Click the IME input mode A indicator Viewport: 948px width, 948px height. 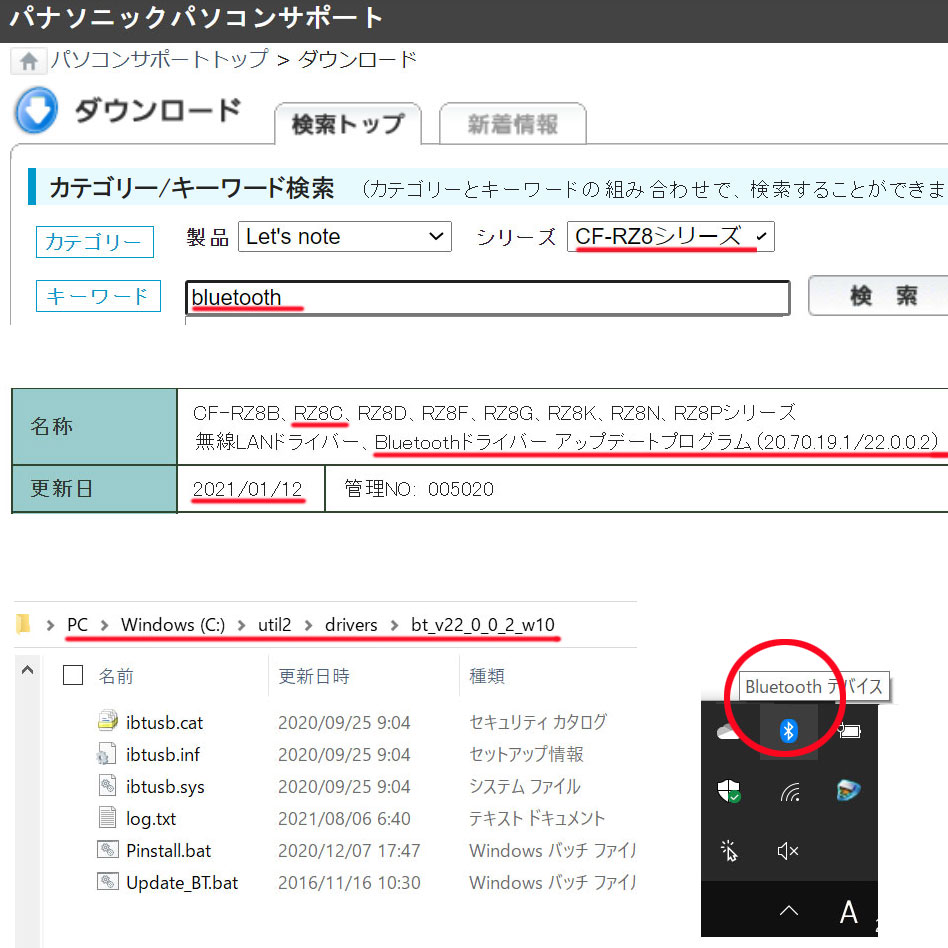pyautogui.click(x=848, y=912)
